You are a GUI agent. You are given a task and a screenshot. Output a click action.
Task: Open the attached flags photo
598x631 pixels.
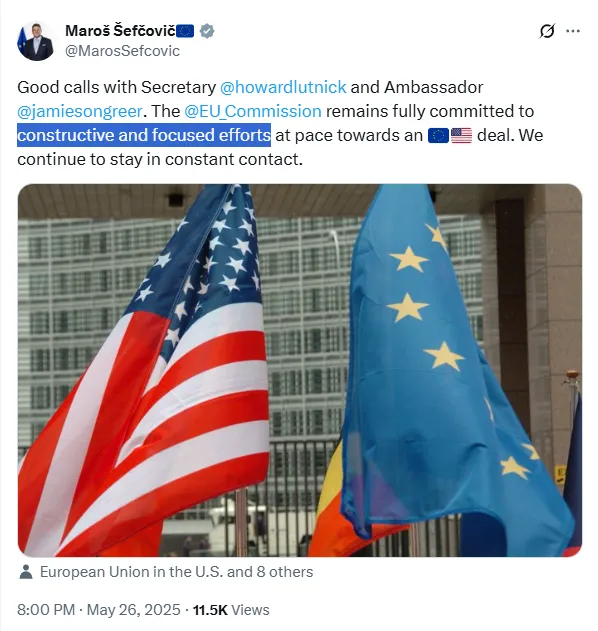pos(300,370)
